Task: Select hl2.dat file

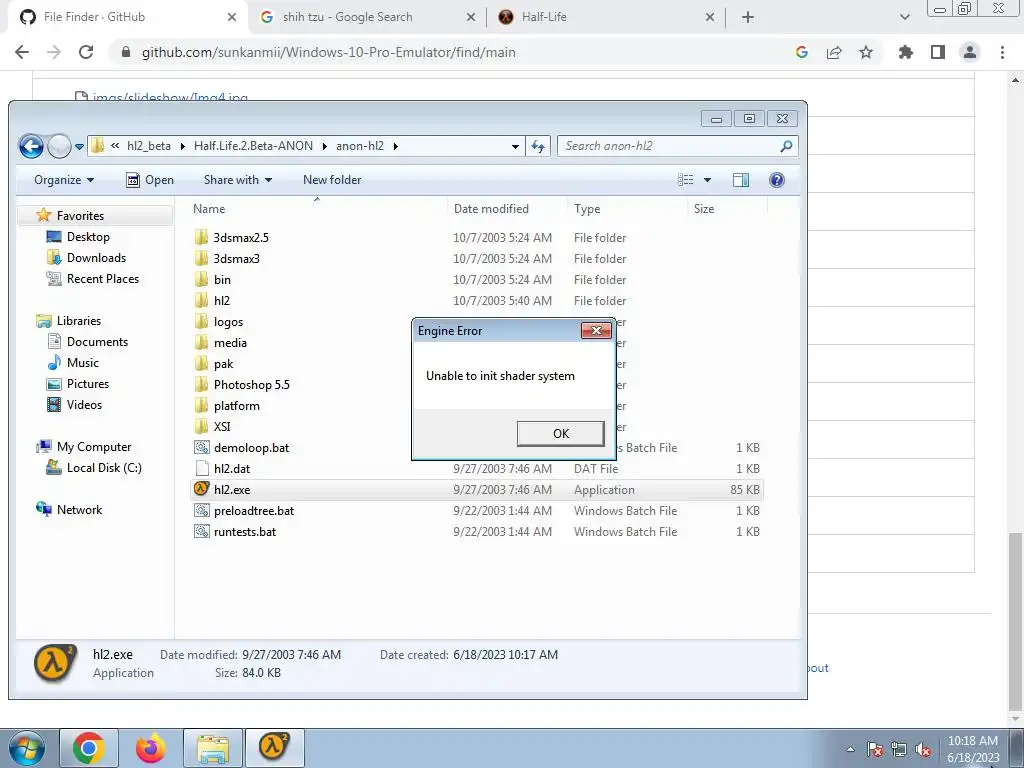Action: click(x=232, y=468)
